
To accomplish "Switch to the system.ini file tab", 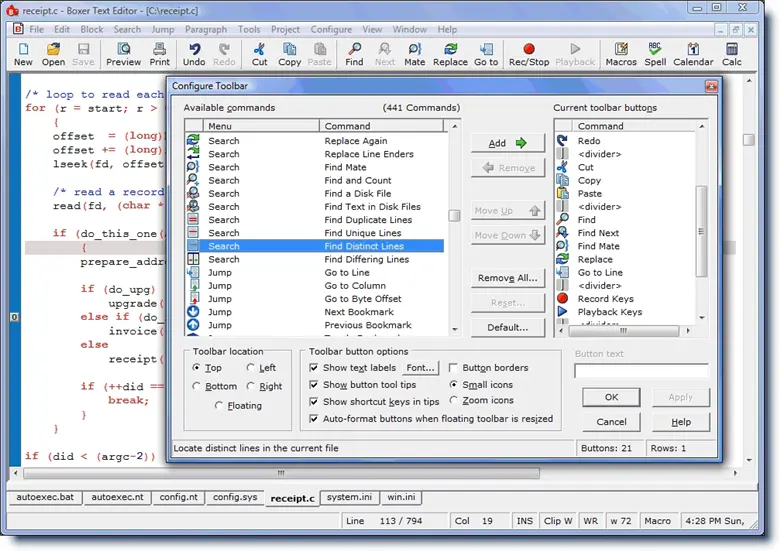I will click(349, 497).
